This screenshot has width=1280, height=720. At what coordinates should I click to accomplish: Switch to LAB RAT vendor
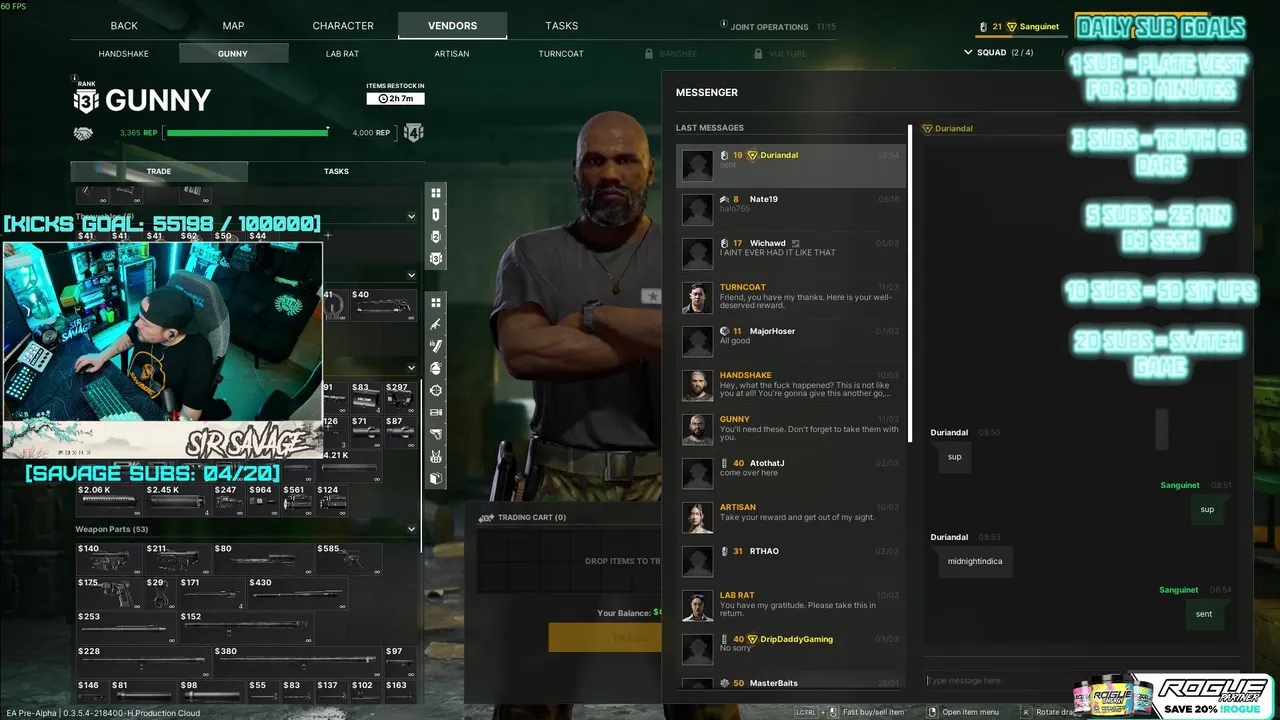(343, 53)
